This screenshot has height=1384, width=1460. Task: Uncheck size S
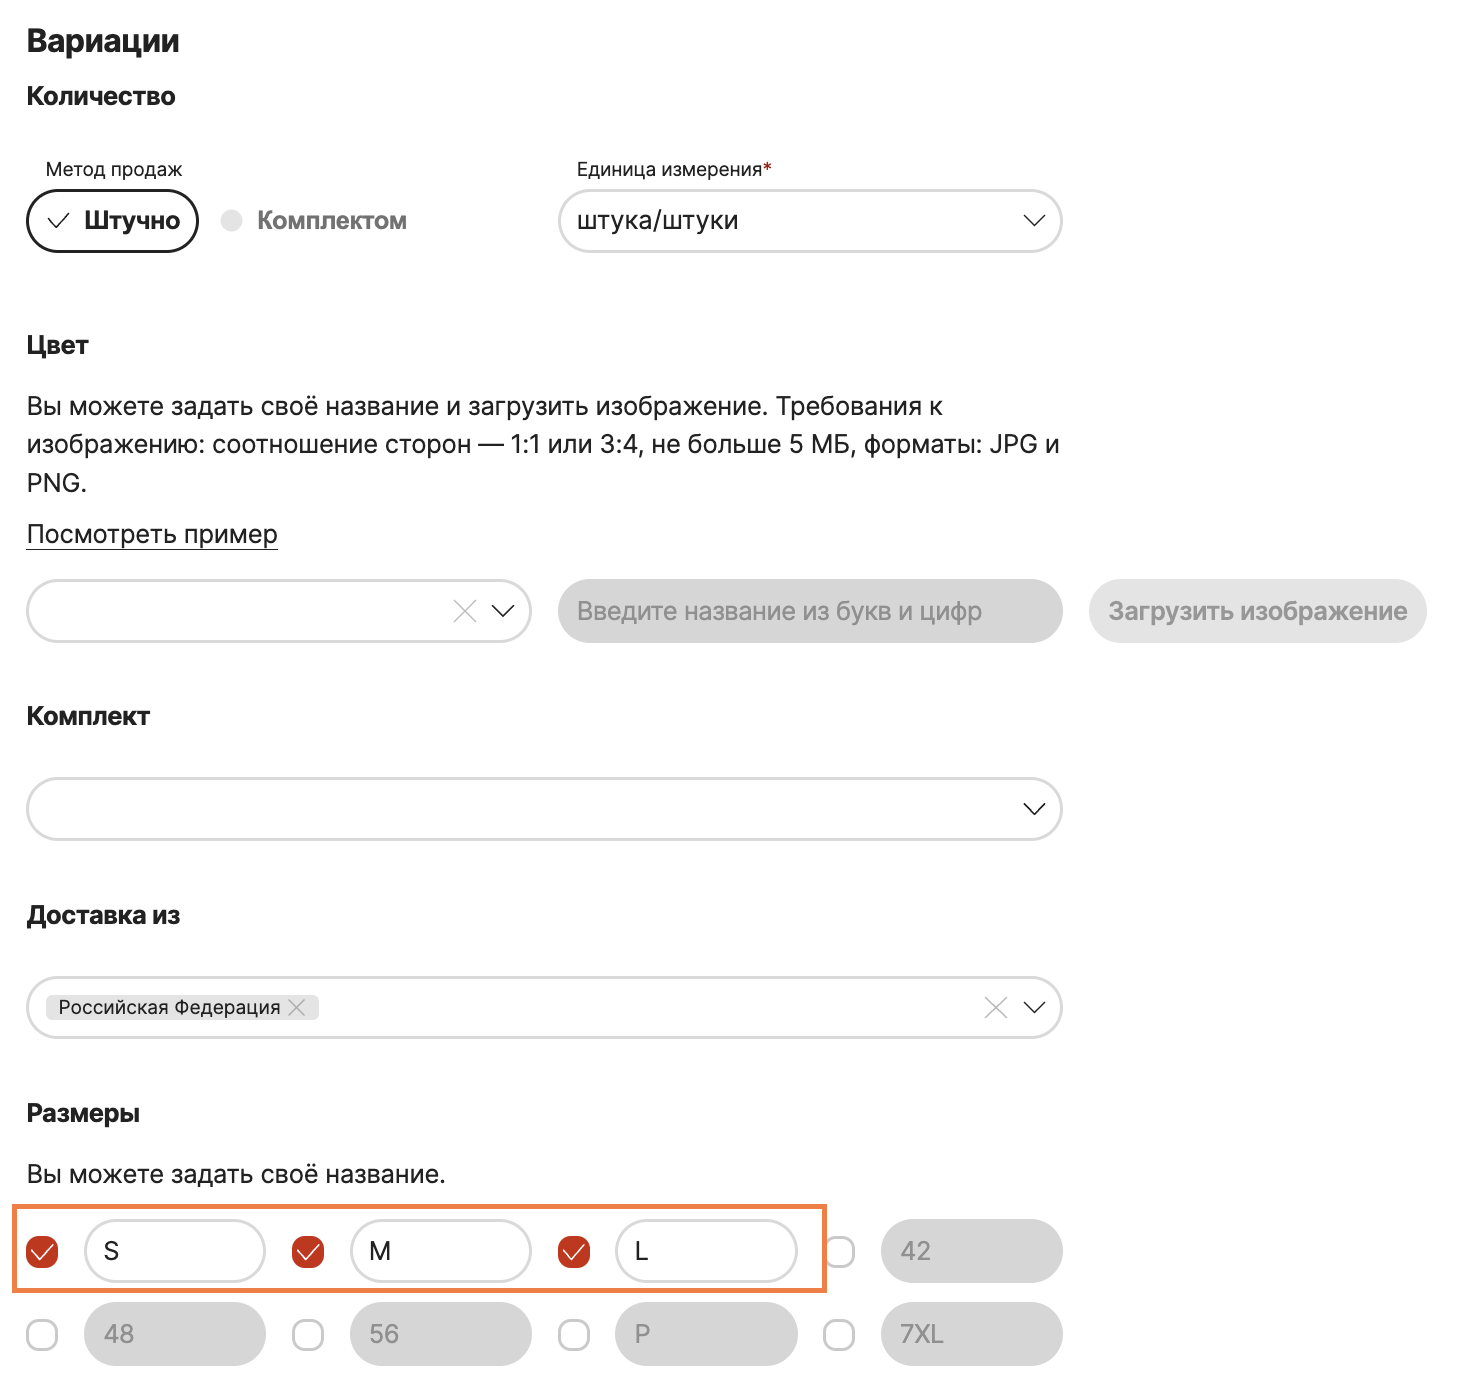click(x=42, y=1250)
